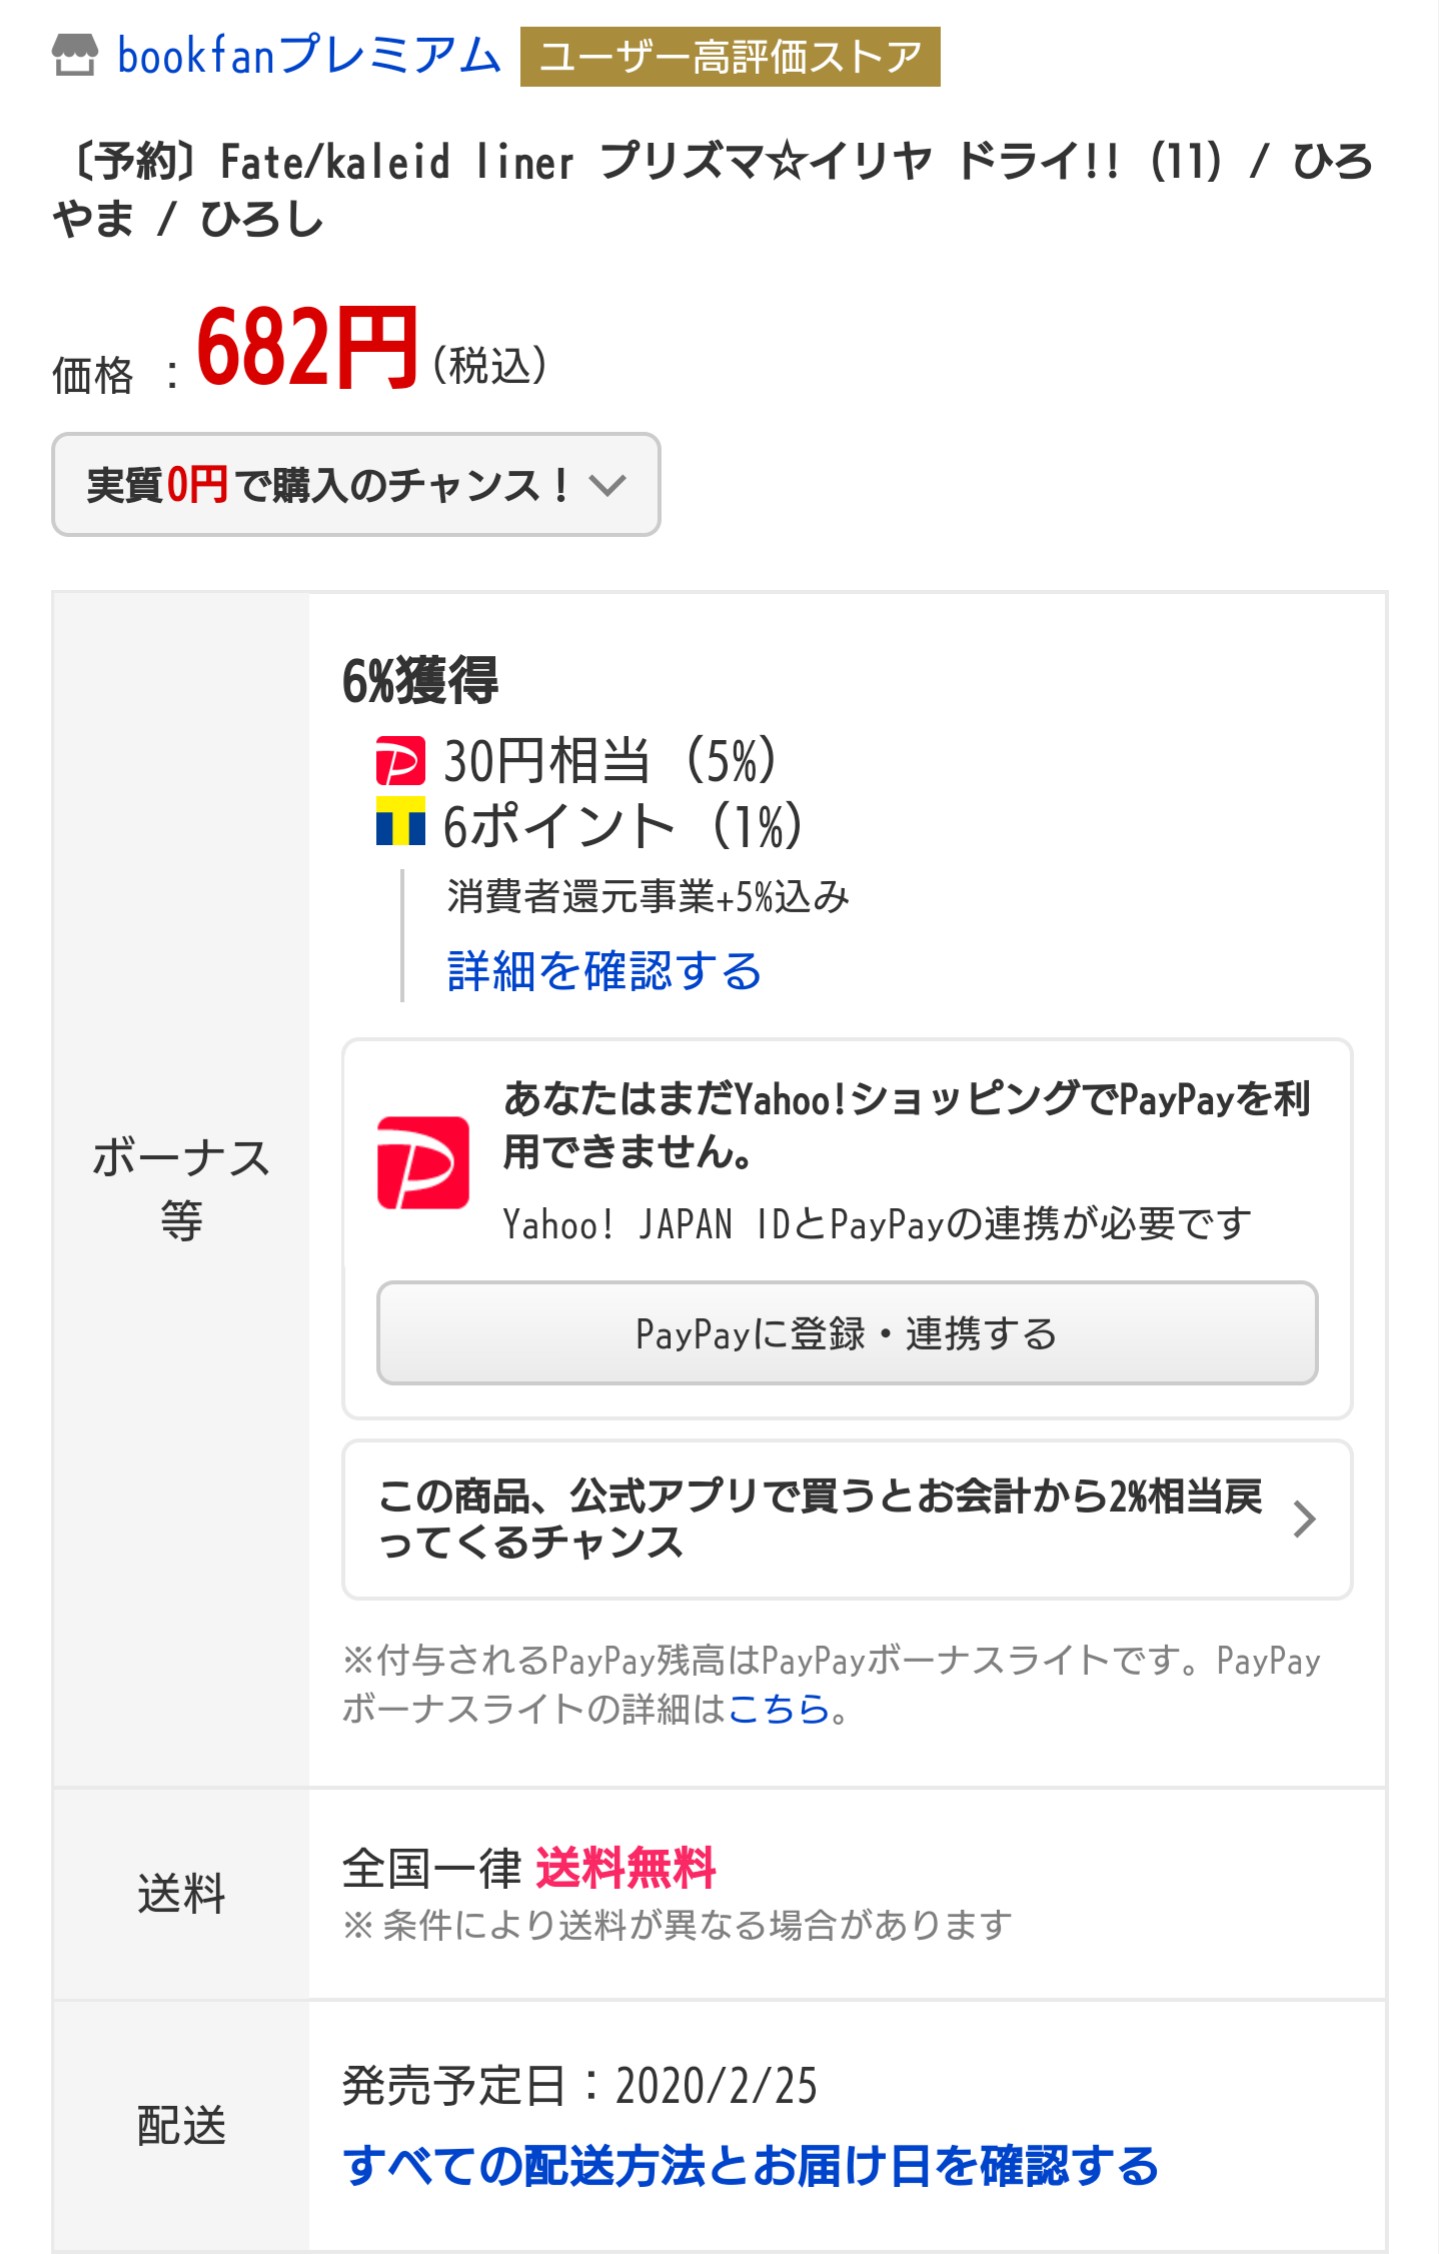Expand the 実質0円で購入のチャンス dropdown
Screen dimensions: 1439x2254
pyautogui.click(x=328, y=485)
